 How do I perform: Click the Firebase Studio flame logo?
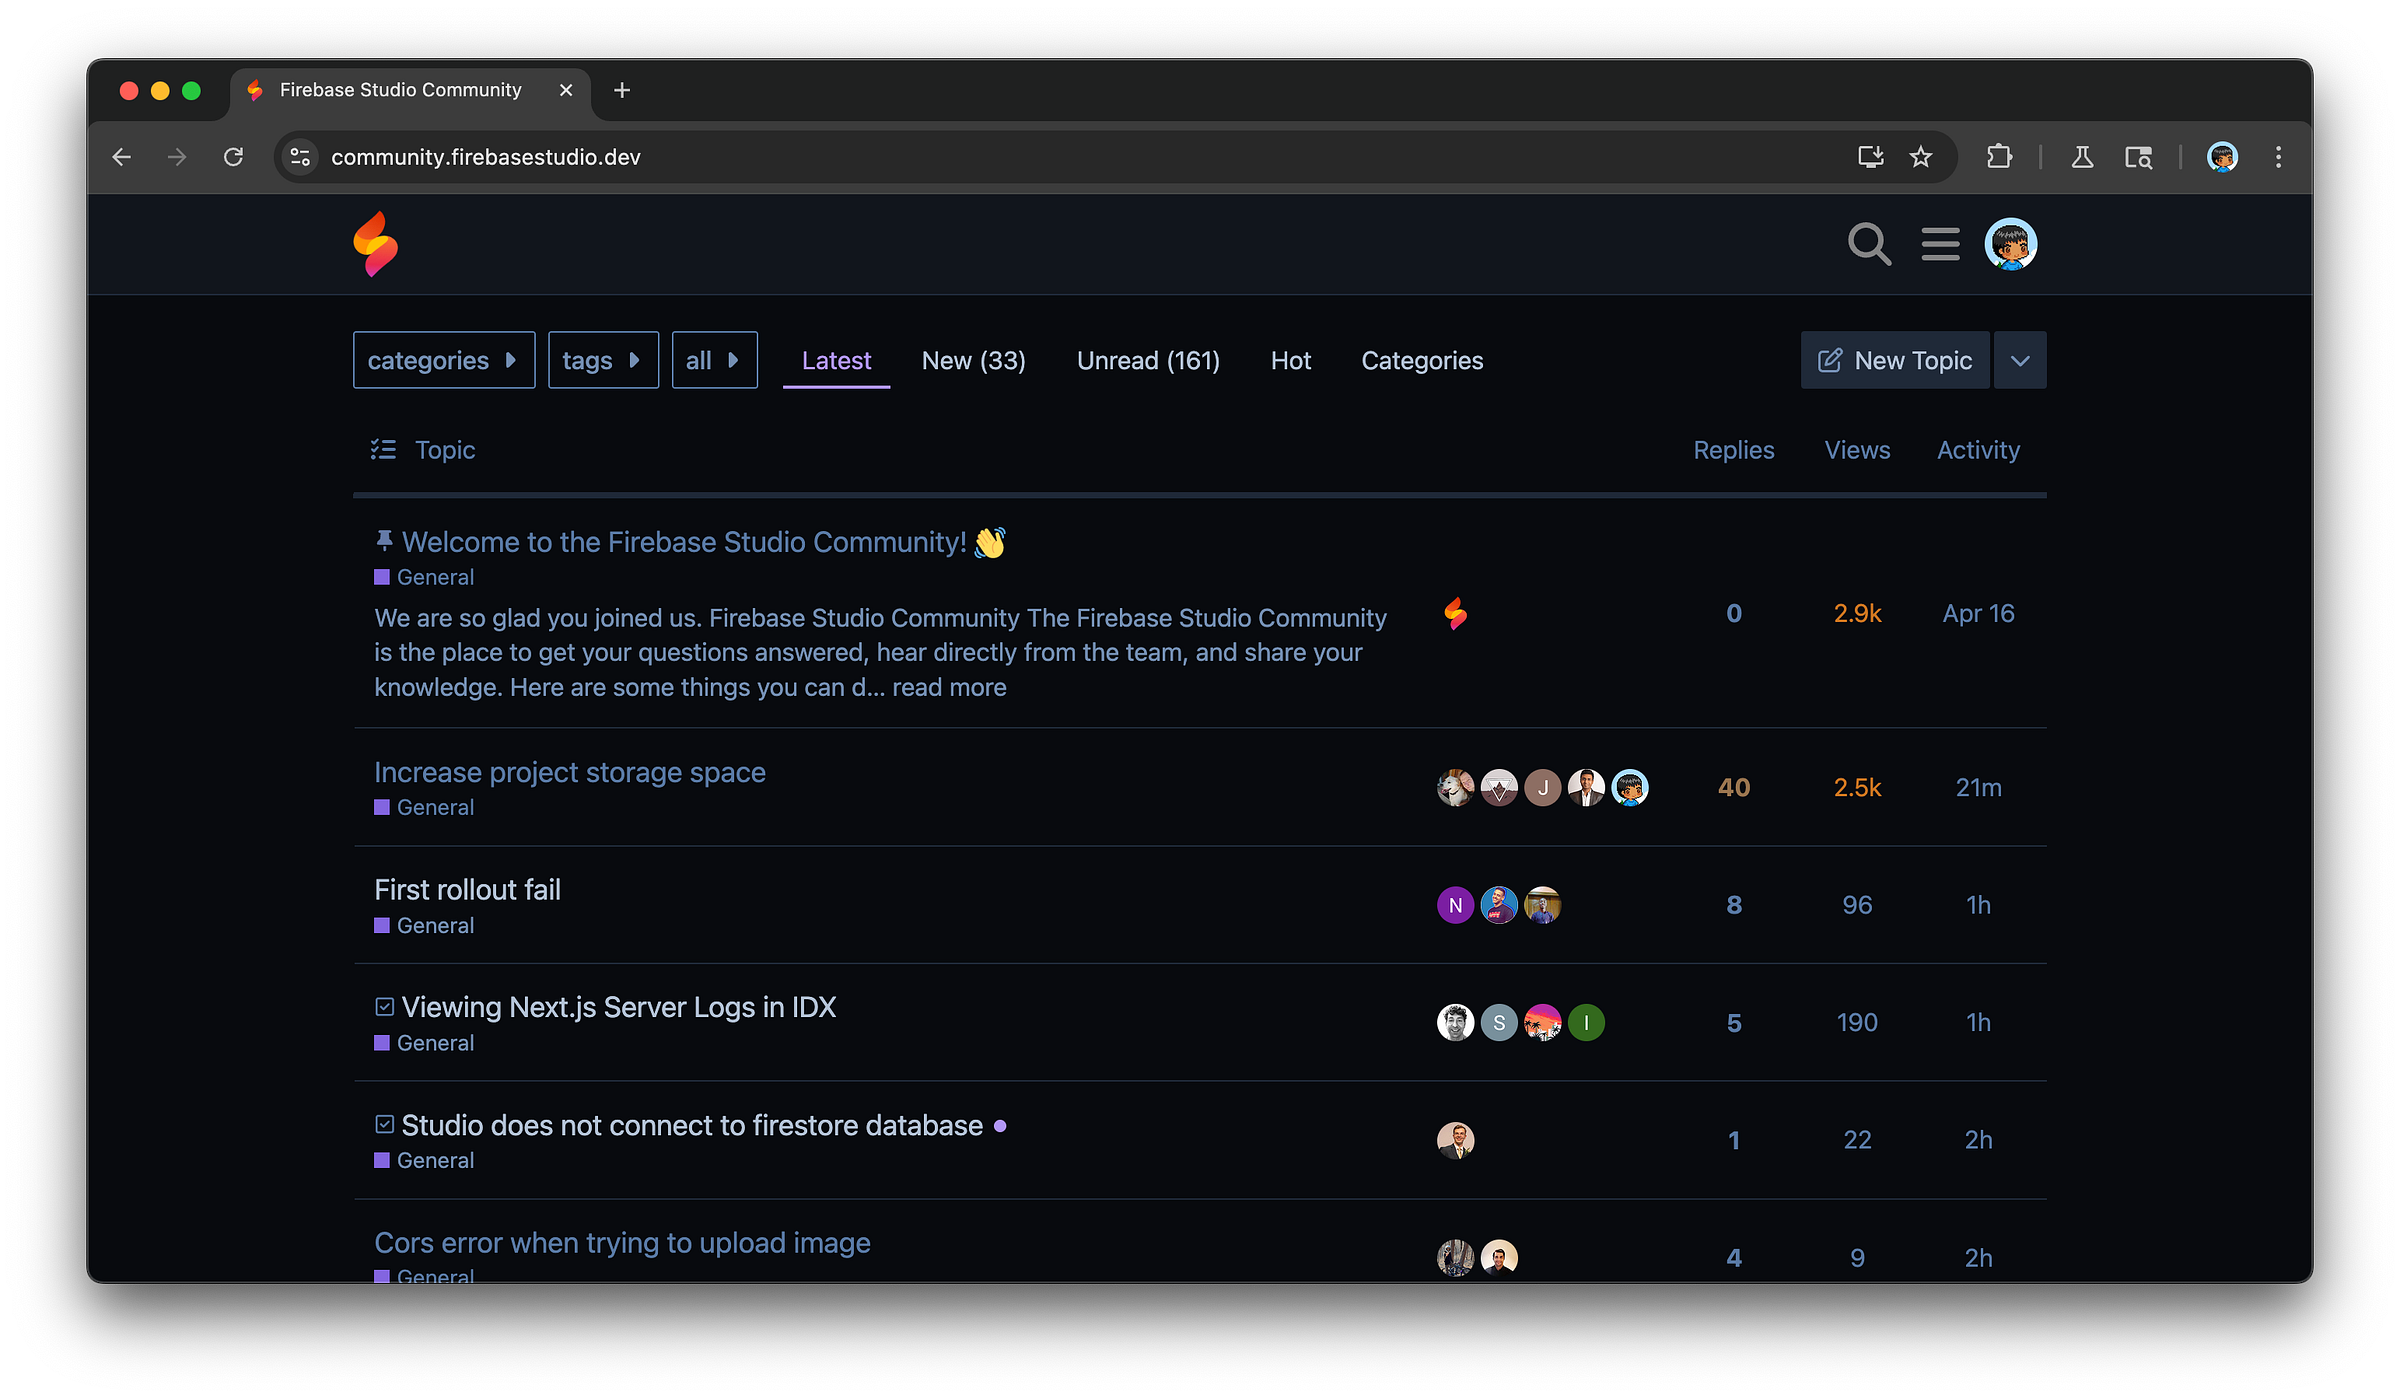[376, 244]
